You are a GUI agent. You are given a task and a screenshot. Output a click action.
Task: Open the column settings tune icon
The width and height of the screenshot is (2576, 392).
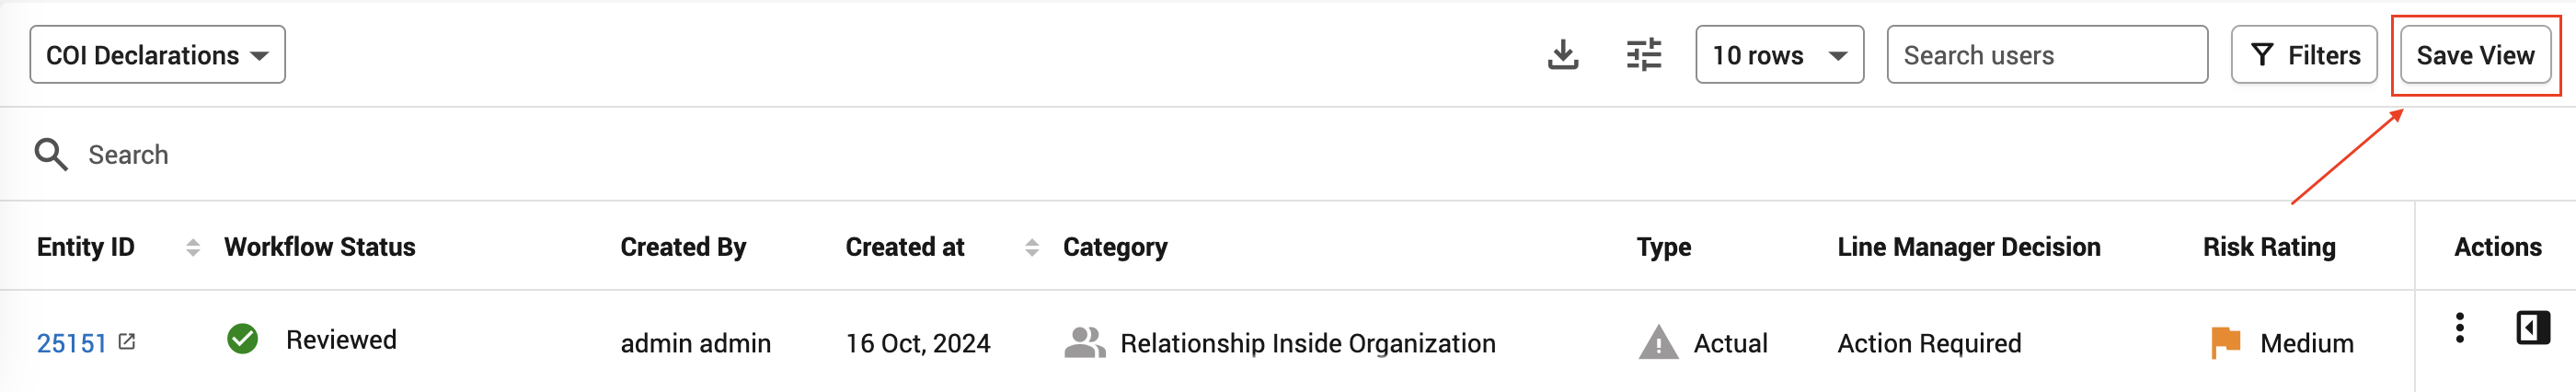(1644, 55)
